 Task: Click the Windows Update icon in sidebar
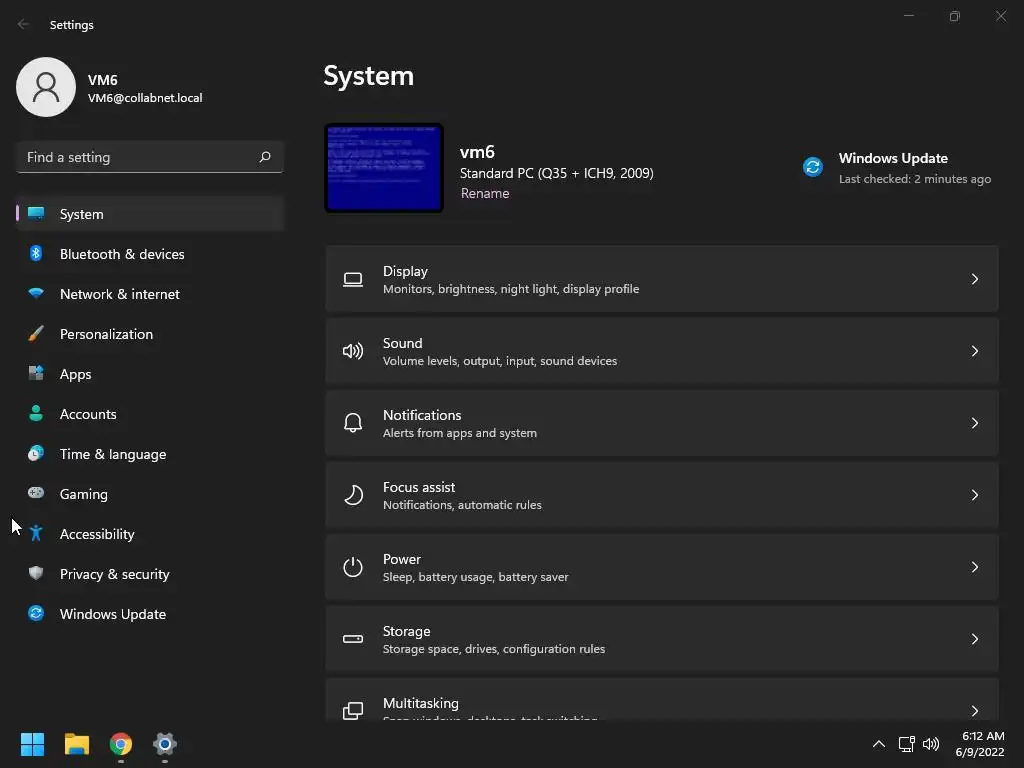coord(36,613)
